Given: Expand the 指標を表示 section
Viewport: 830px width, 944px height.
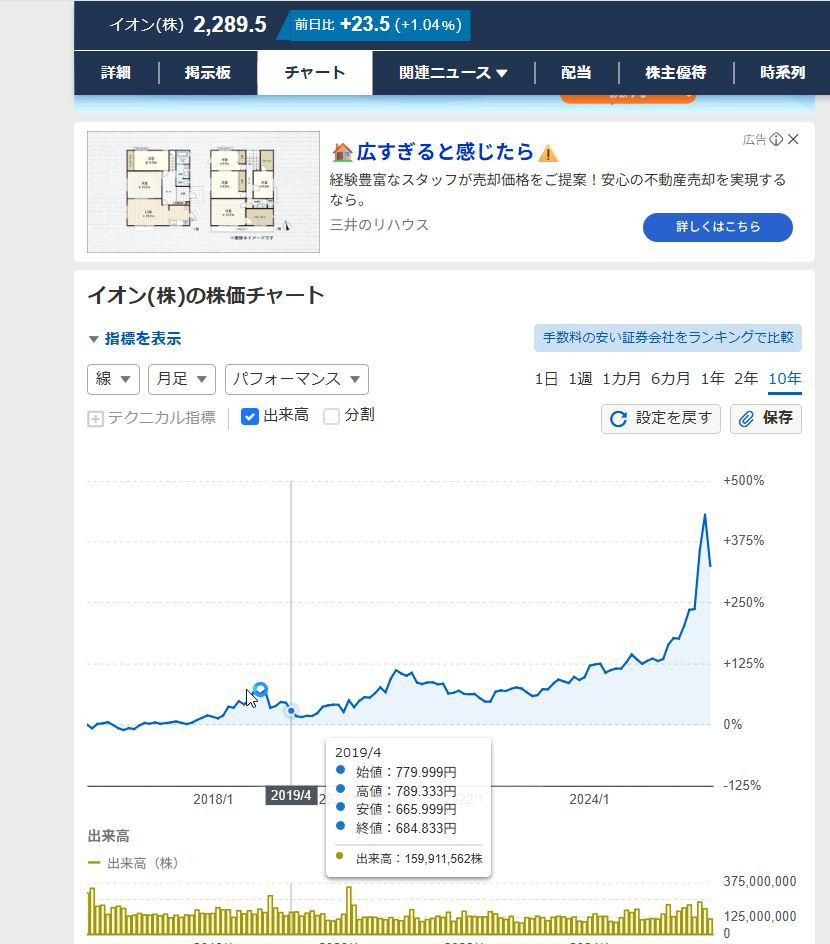Looking at the screenshot, I should 134,339.
